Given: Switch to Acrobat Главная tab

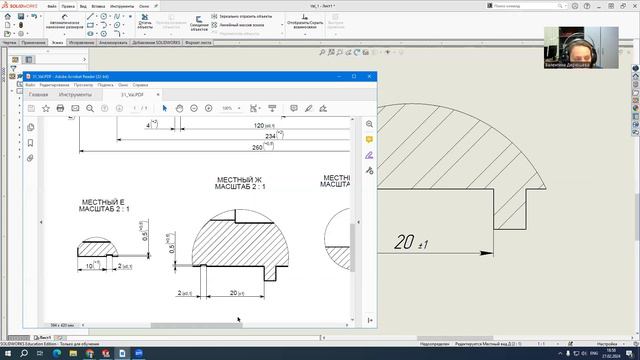Looking at the screenshot, I should pyautogui.click(x=38, y=95).
